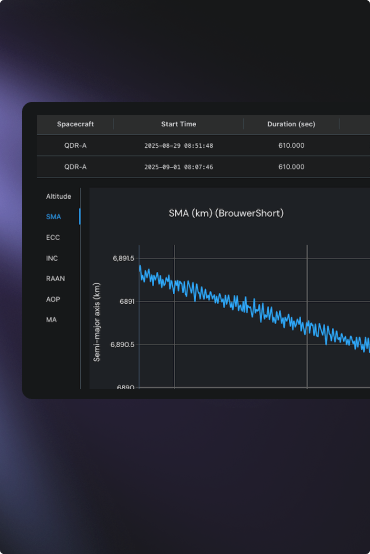Sort by Spacecraft column header

pyautogui.click(x=75, y=124)
